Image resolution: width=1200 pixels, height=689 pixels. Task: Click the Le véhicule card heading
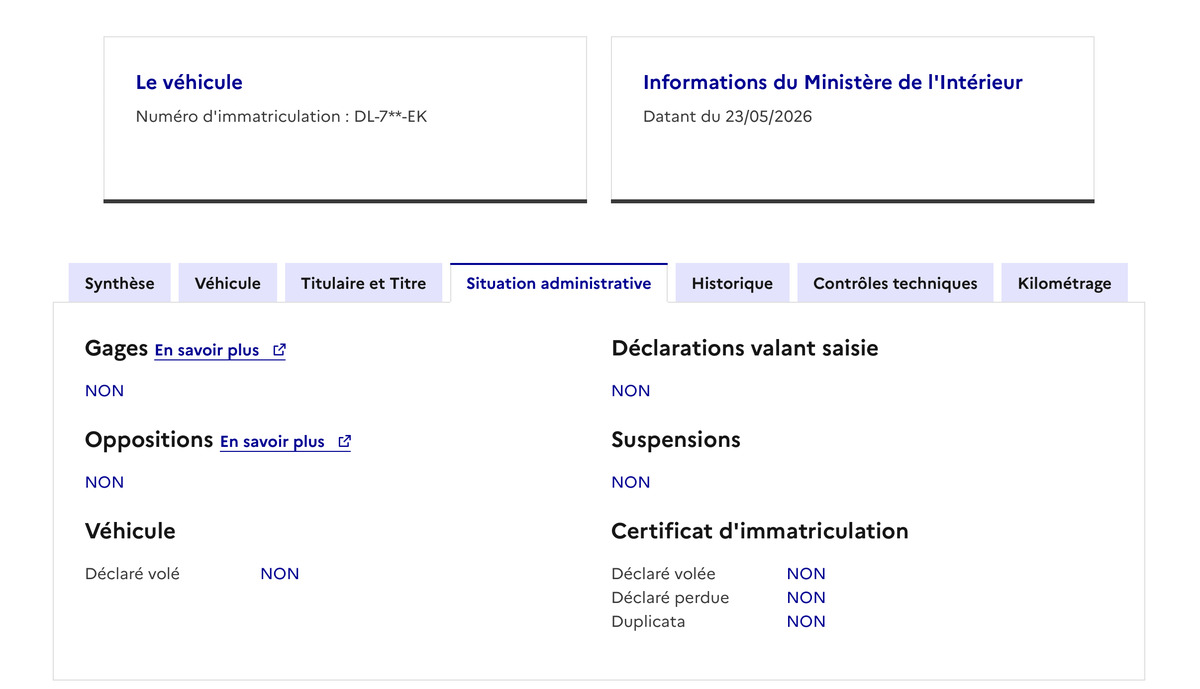pyautogui.click(x=189, y=82)
